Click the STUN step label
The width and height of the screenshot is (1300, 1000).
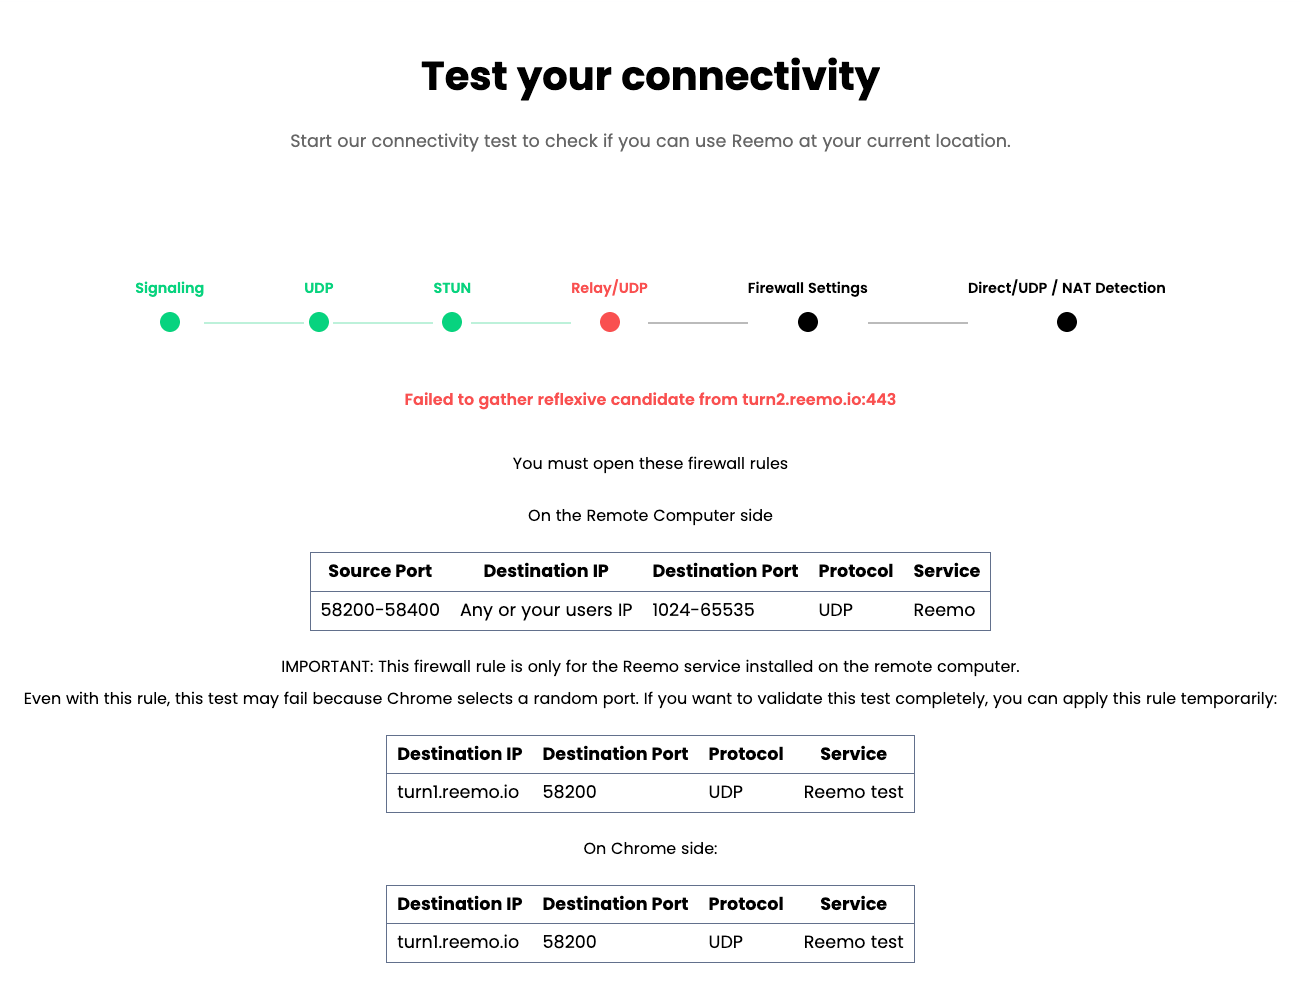(x=452, y=288)
